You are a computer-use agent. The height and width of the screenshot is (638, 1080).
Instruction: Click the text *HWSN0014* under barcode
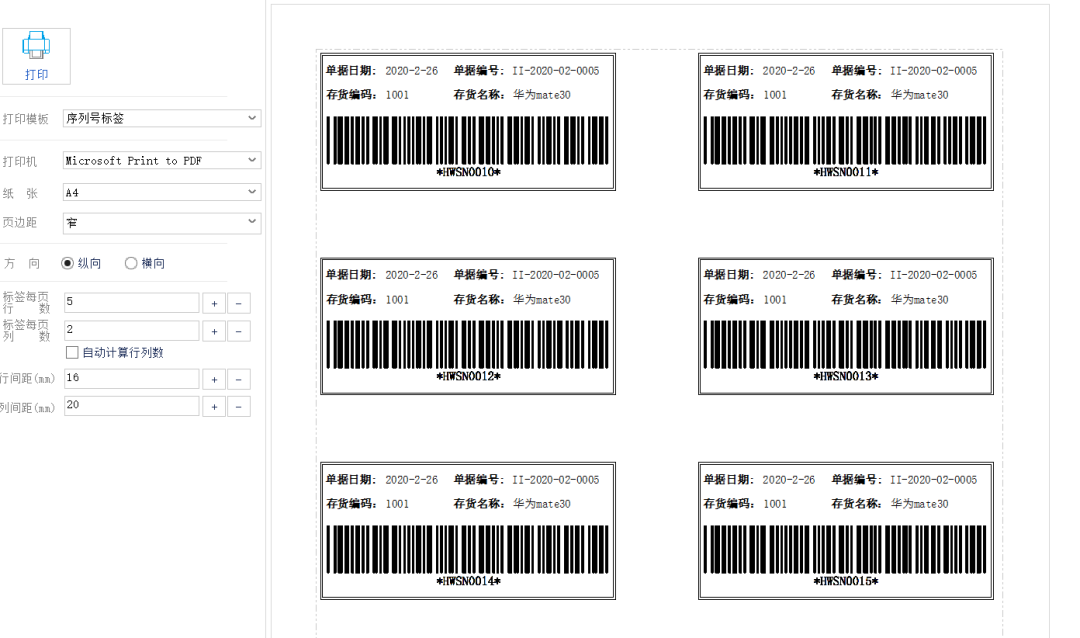[468, 582]
